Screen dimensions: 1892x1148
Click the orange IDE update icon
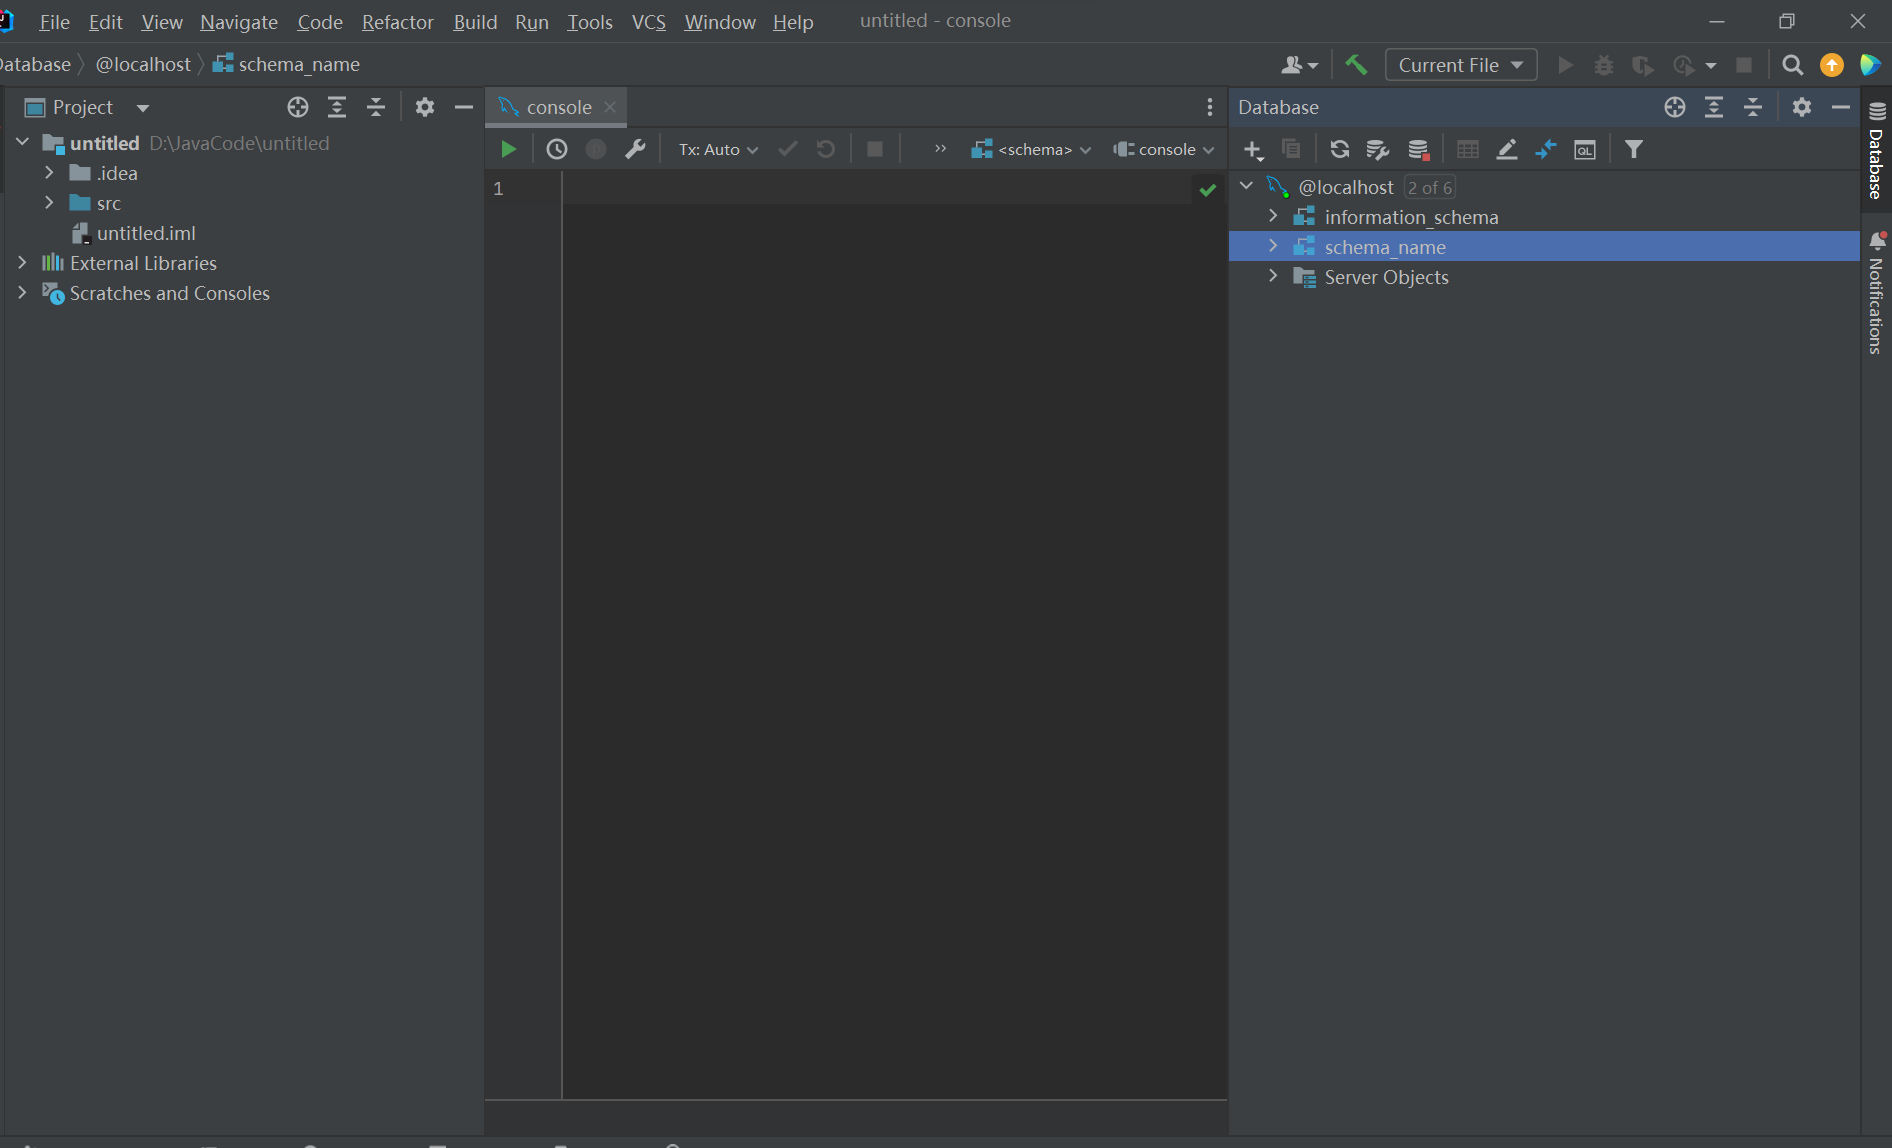[x=1832, y=65]
